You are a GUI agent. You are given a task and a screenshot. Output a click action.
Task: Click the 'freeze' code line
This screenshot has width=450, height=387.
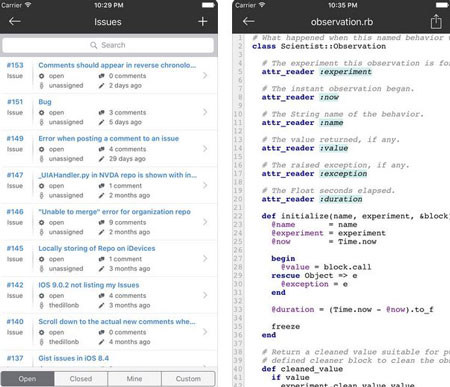(286, 327)
